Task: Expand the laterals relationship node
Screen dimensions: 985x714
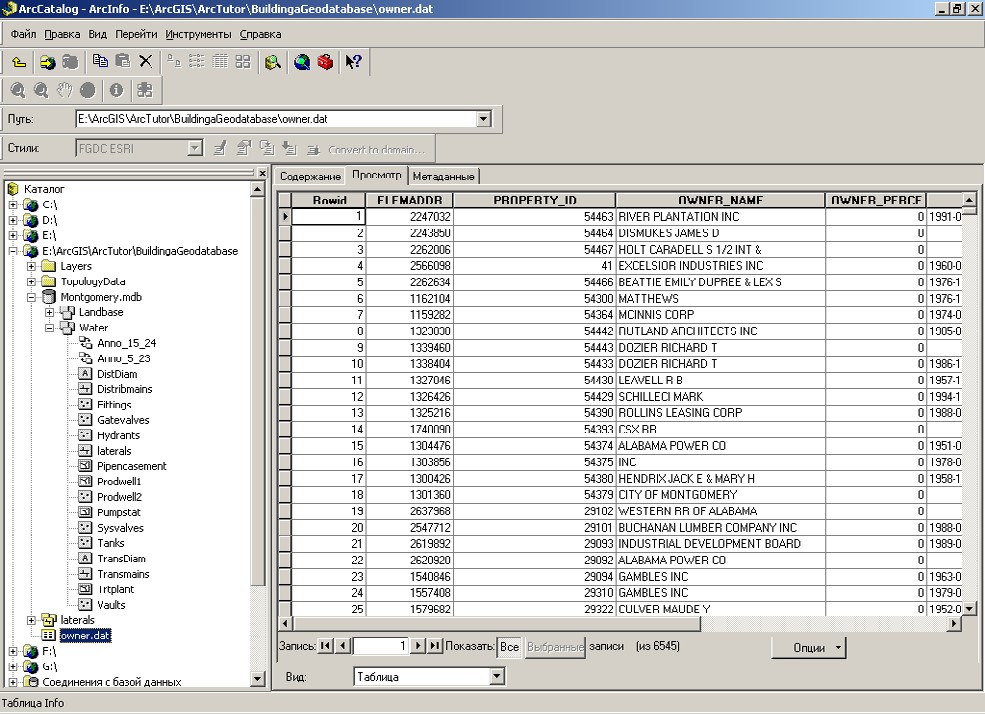Action: [31, 620]
